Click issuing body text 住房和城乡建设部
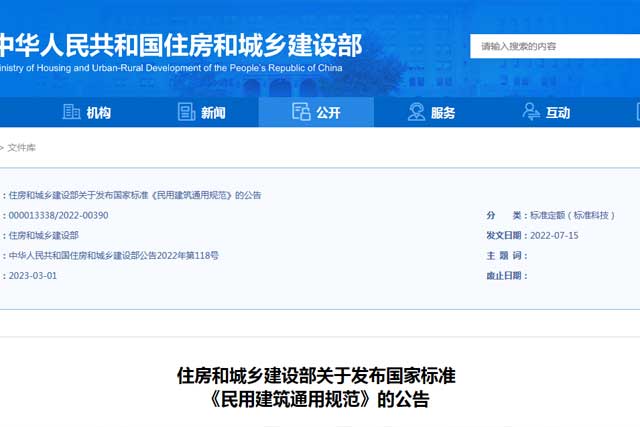Image resolution: width=640 pixels, height=427 pixels. click(x=44, y=235)
